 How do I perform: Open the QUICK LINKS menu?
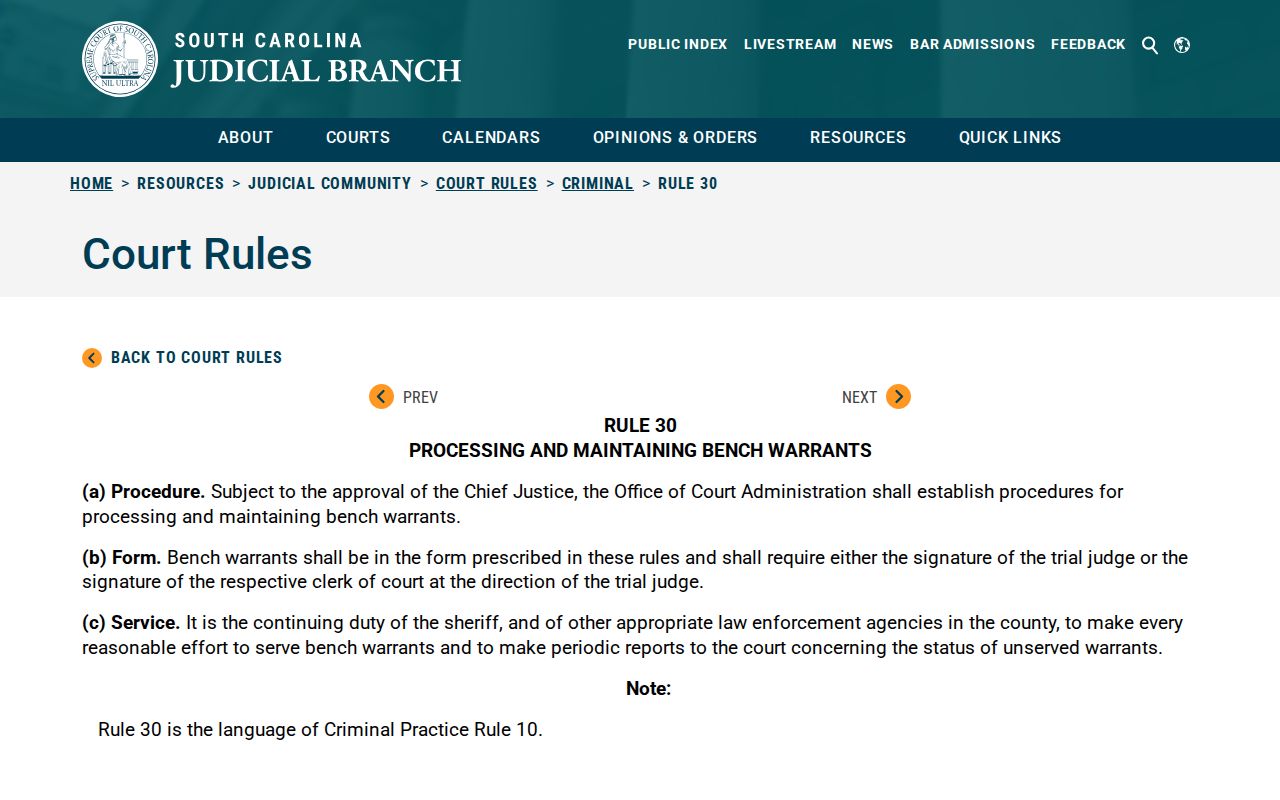coord(1010,138)
